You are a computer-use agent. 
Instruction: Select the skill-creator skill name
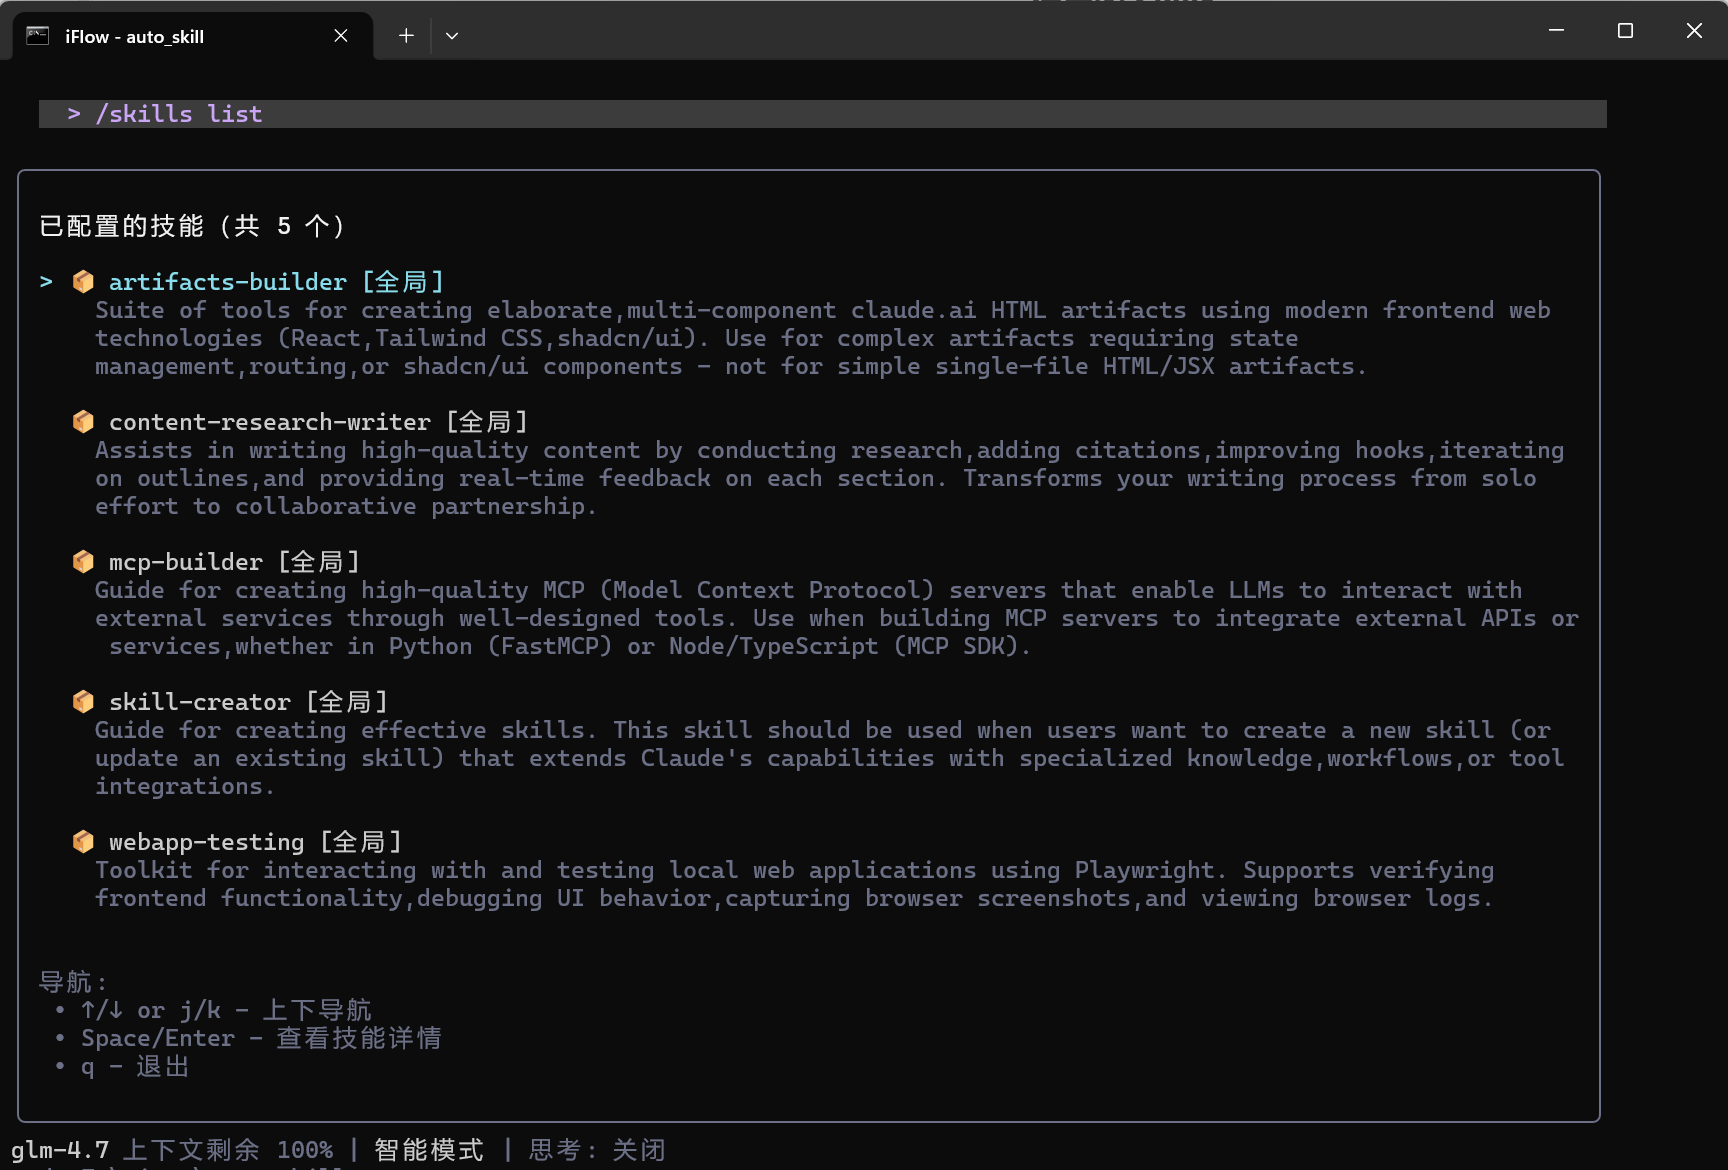point(199,702)
